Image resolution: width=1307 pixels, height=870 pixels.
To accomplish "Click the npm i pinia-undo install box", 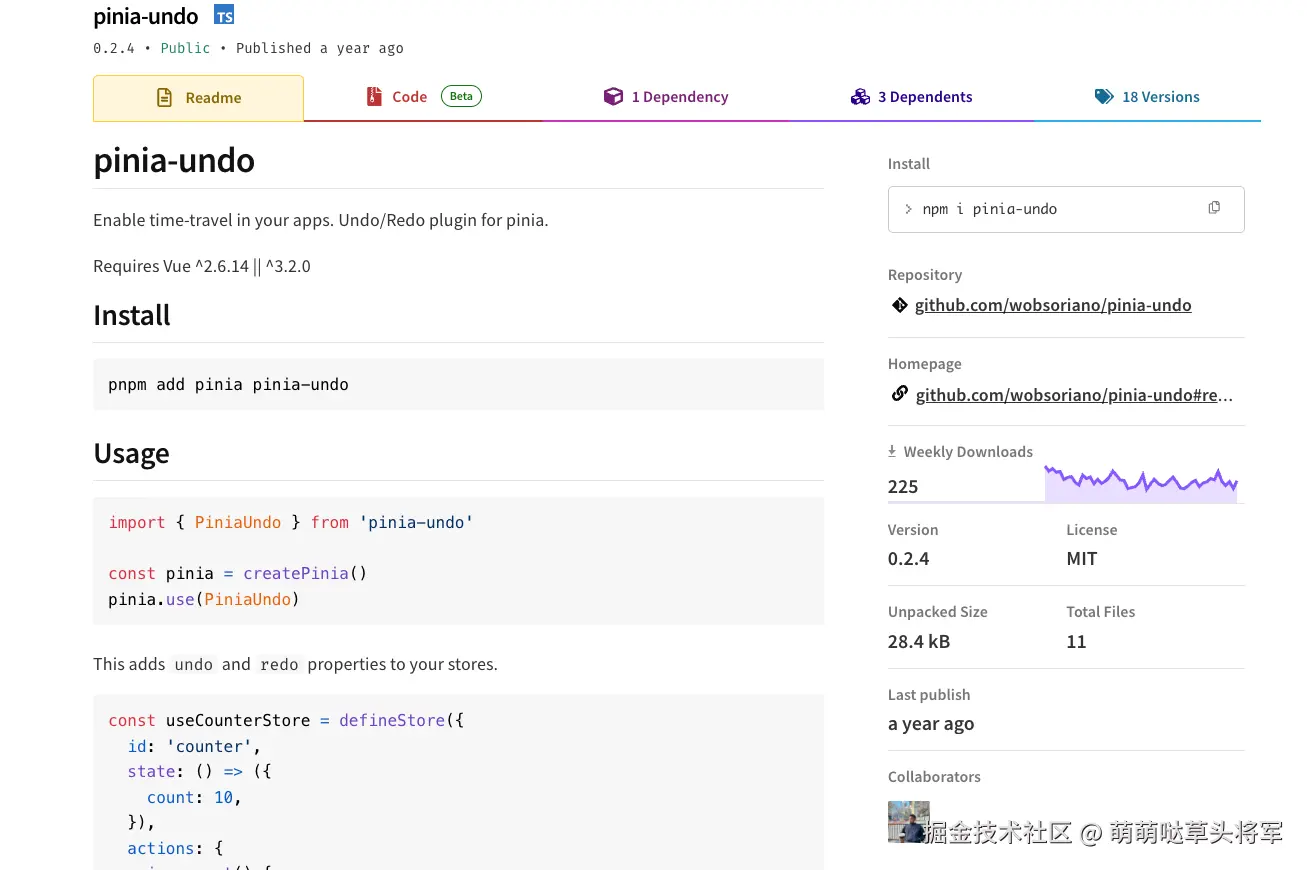I will pyautogui.click(x=1066, y=209).
